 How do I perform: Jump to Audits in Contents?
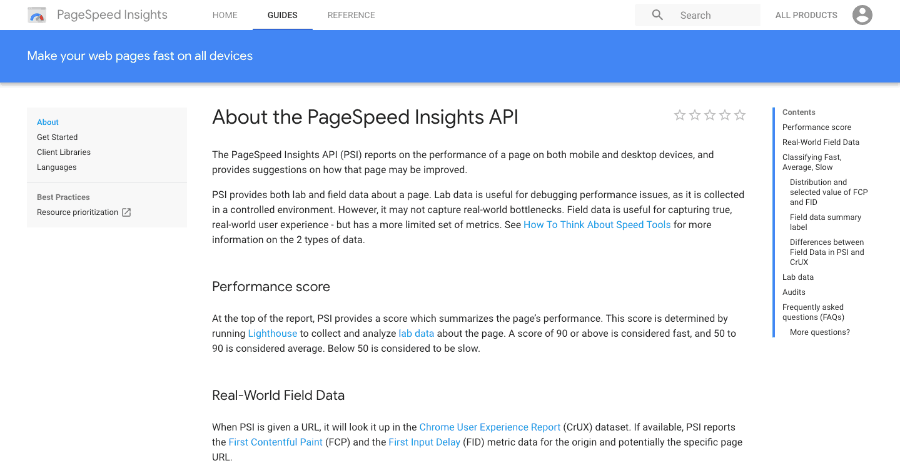793,292
